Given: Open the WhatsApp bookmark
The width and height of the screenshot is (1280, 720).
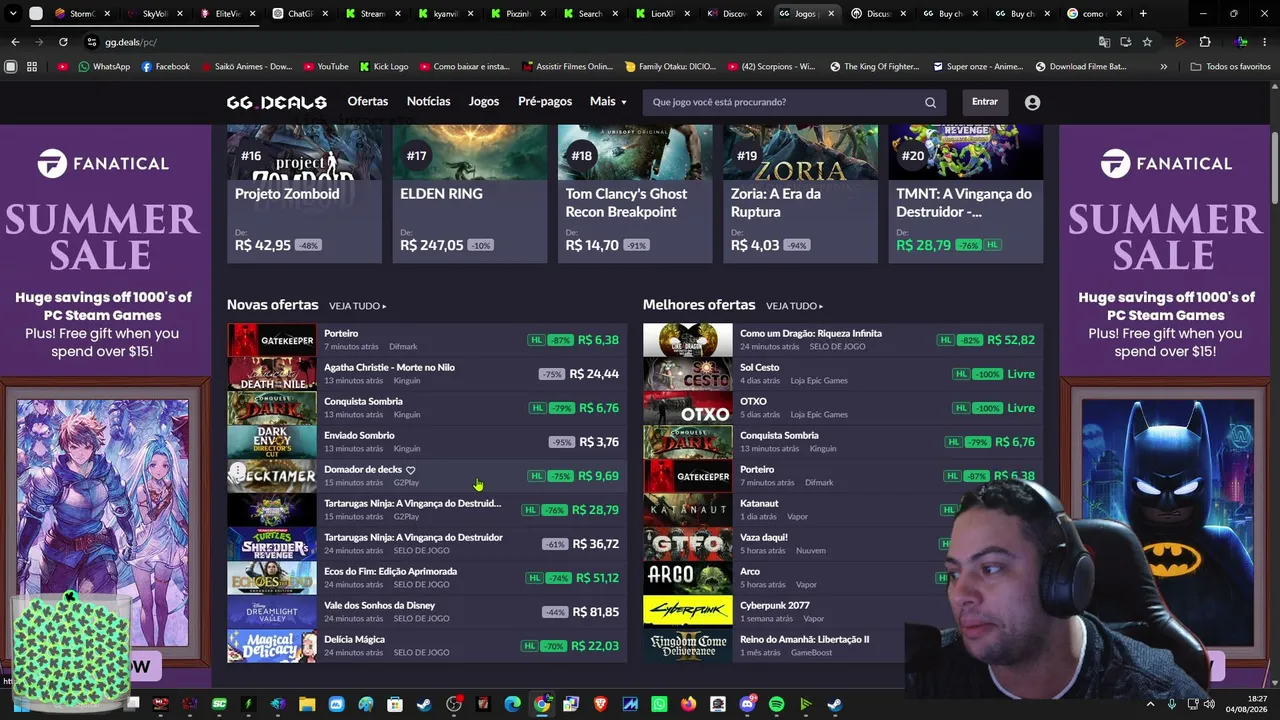Looking at the screenshot, I should point(104,67).
